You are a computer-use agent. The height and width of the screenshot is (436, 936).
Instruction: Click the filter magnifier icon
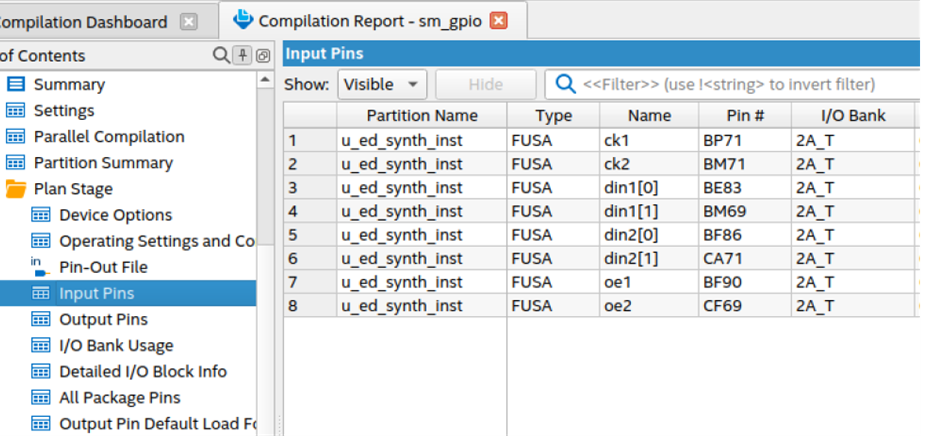[x=566, y=84]
